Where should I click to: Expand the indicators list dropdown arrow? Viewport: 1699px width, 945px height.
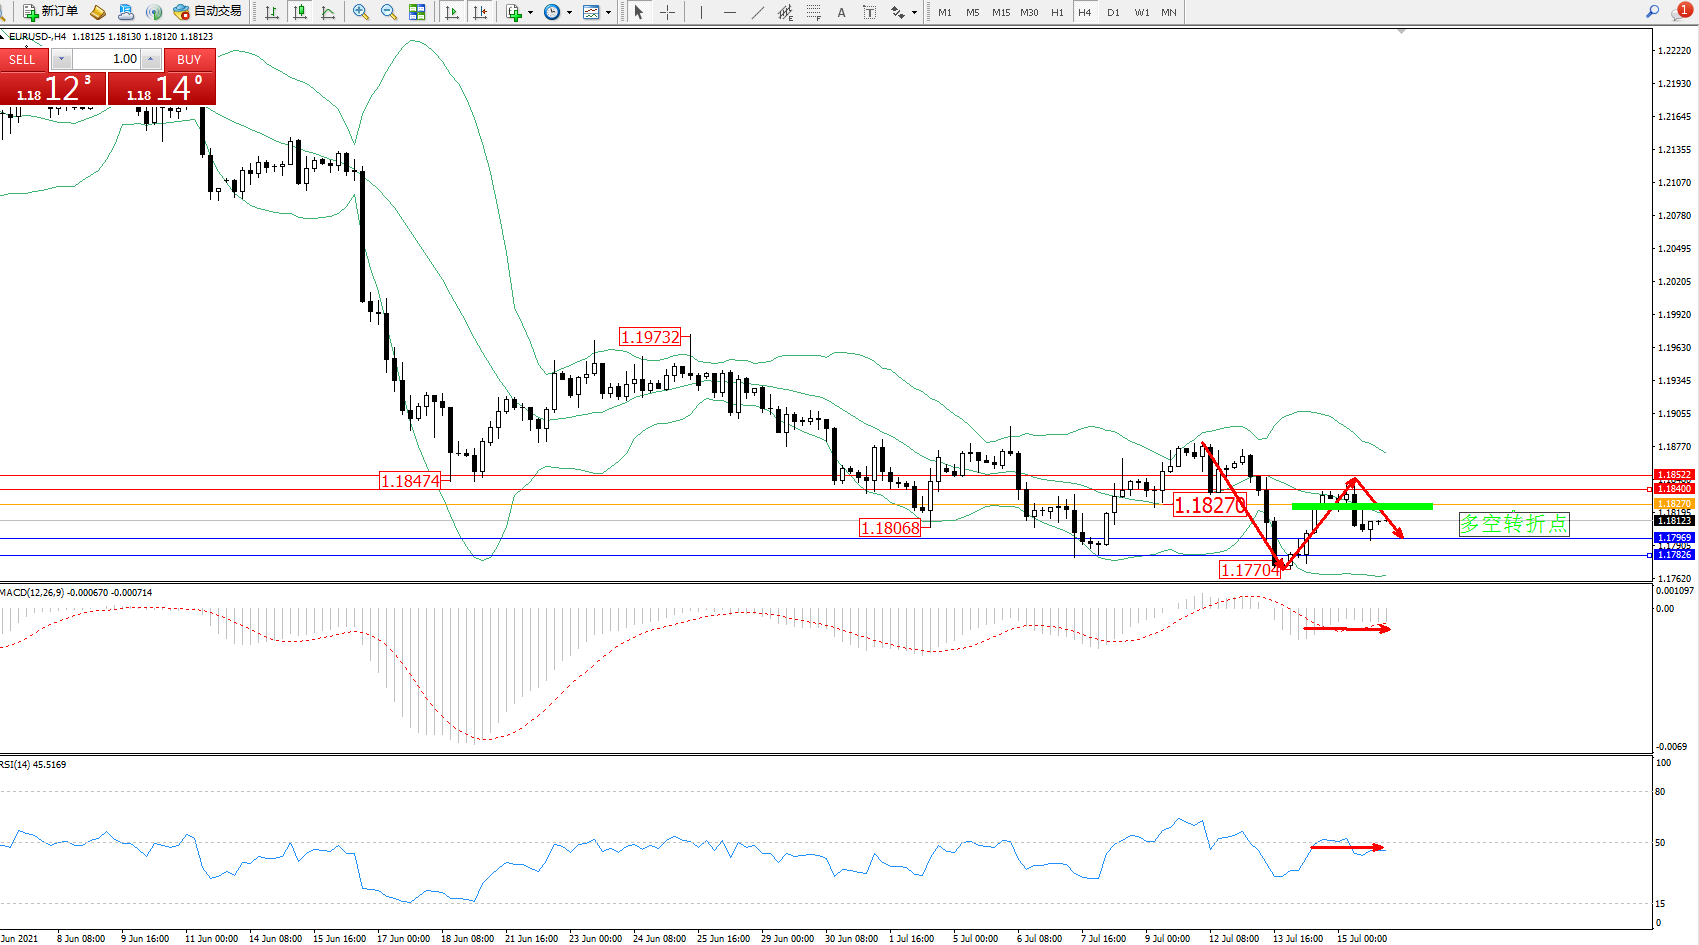(530, 13)
